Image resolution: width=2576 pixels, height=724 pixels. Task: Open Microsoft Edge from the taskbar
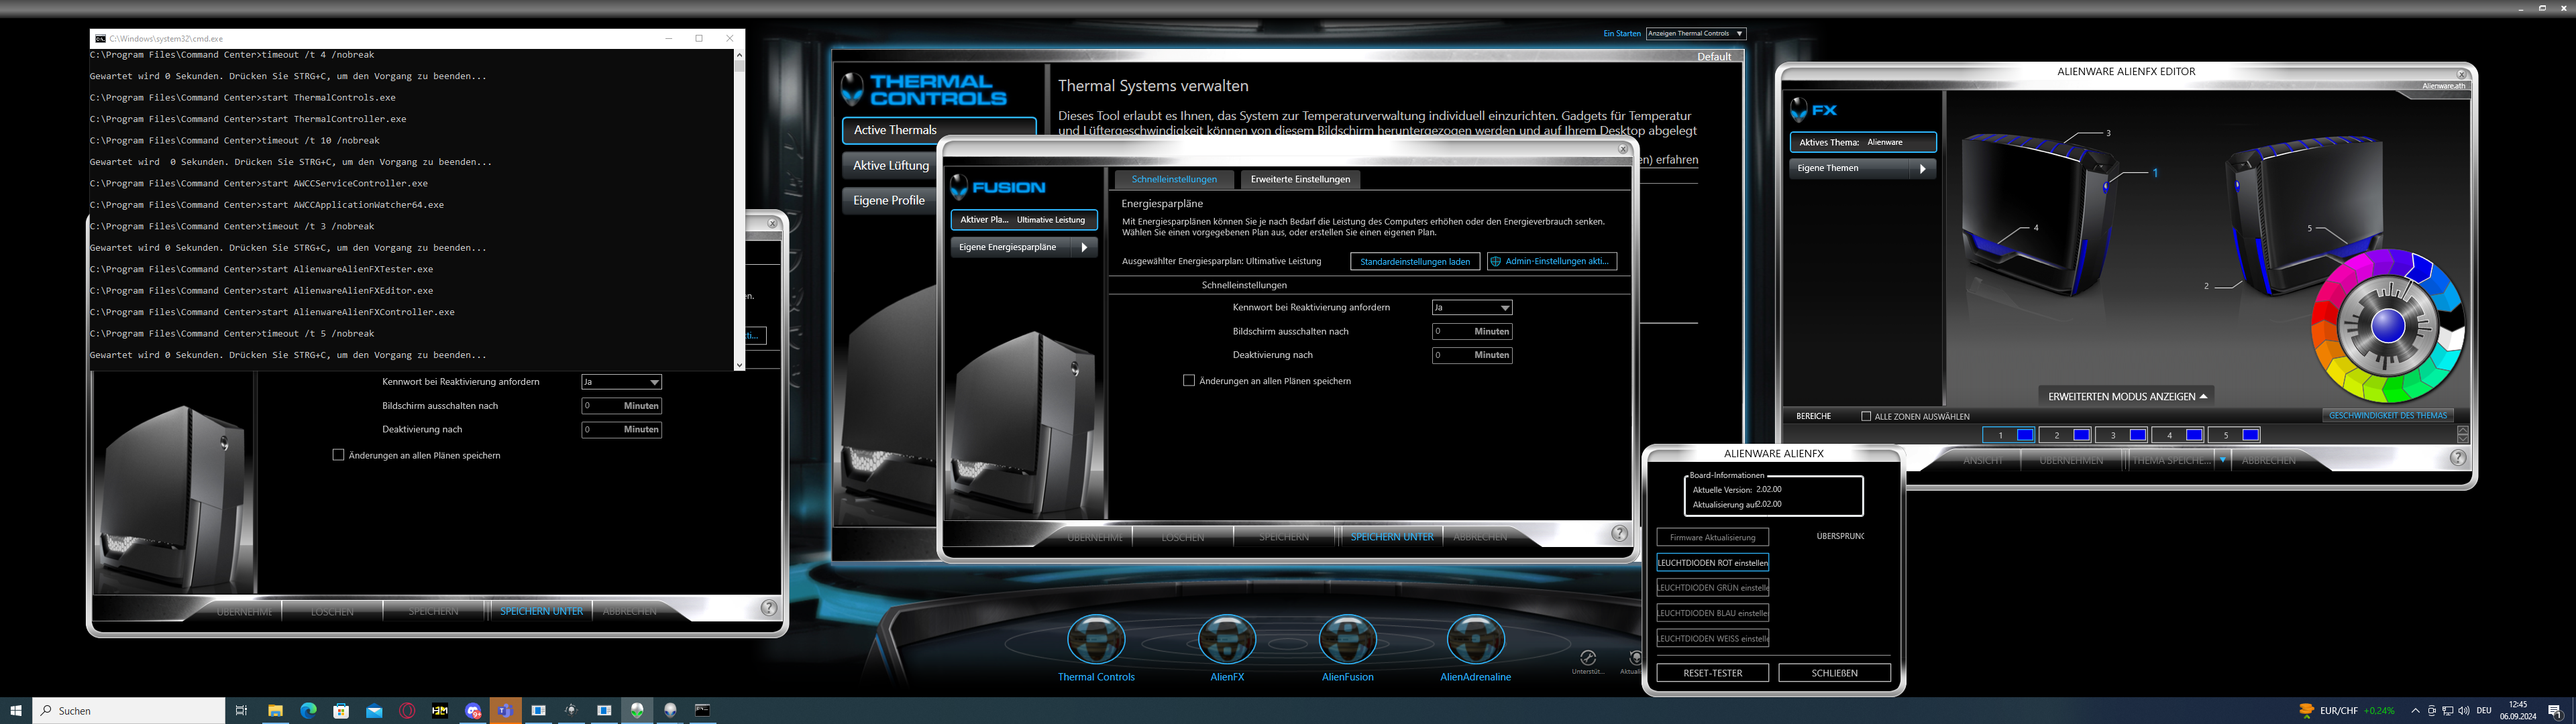308,710
